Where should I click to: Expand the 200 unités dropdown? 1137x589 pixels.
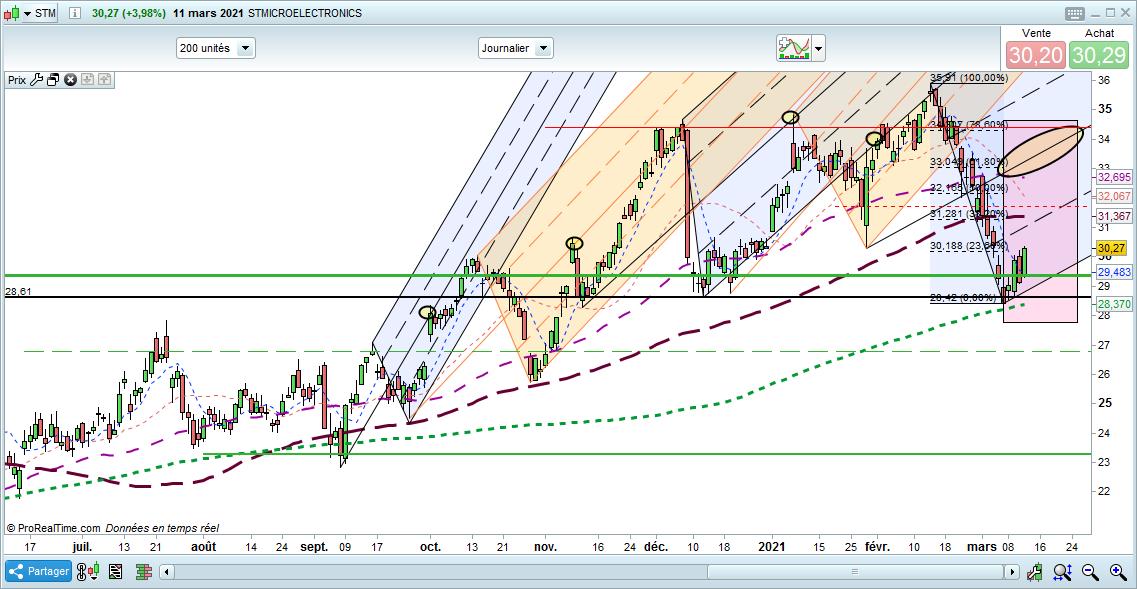[x=216, y=49]
